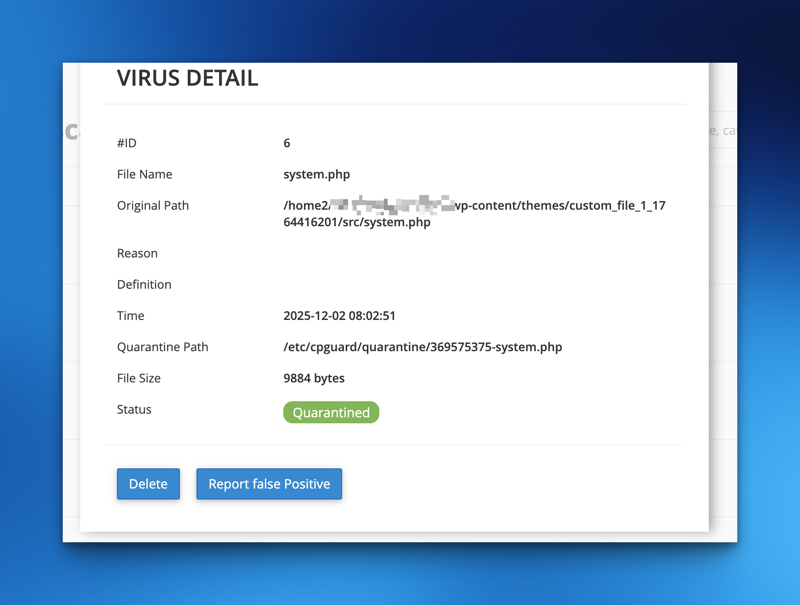Click the Delete button

pos(148,484)
